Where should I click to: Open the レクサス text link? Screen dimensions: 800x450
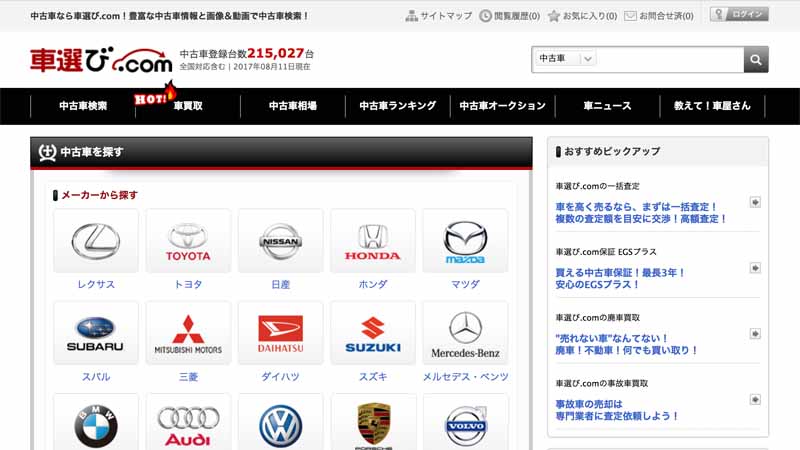tap(96, 284)
